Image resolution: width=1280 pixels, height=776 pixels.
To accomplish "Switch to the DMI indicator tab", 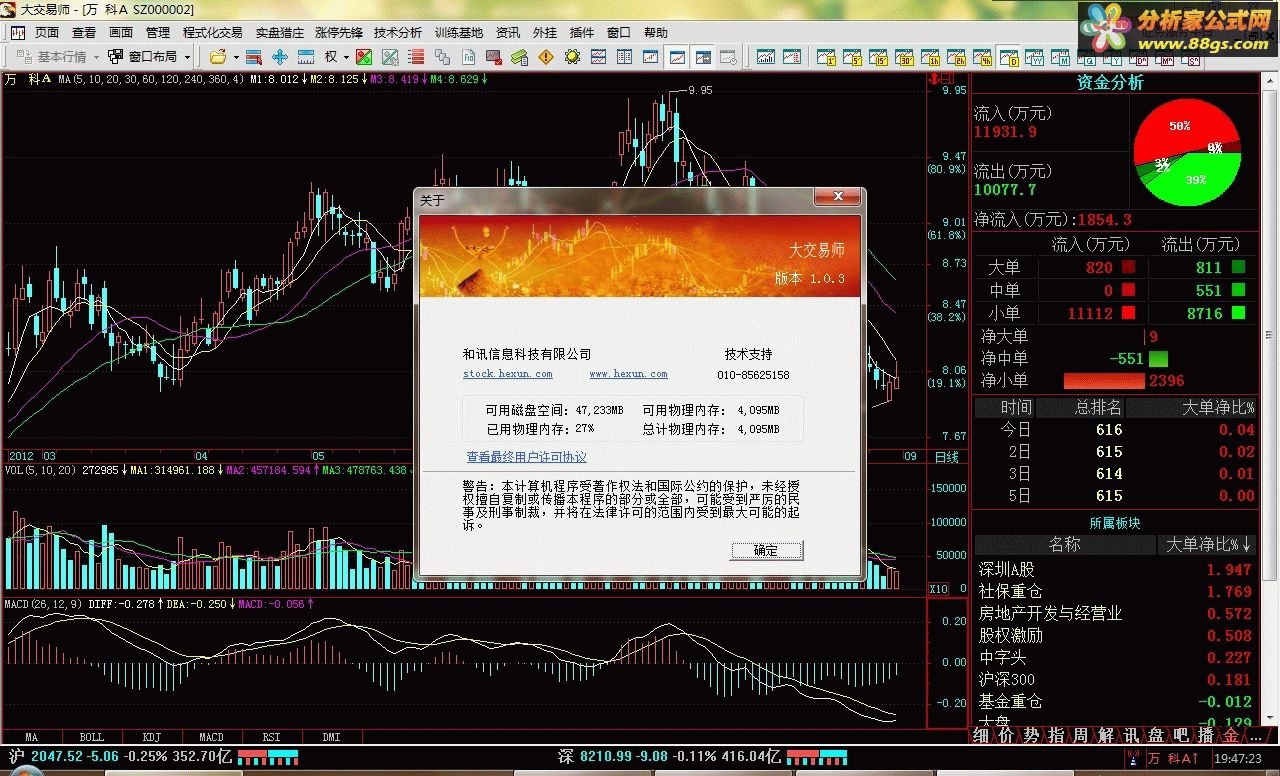I will (x=331, y=737).
